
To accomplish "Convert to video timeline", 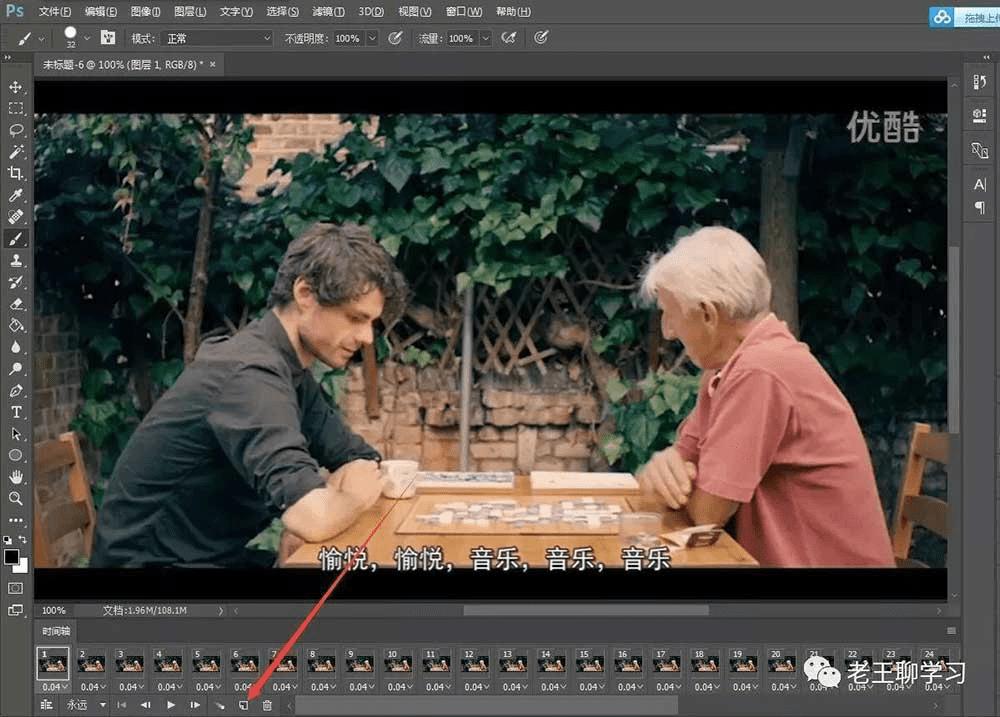I will click(47, 705).
